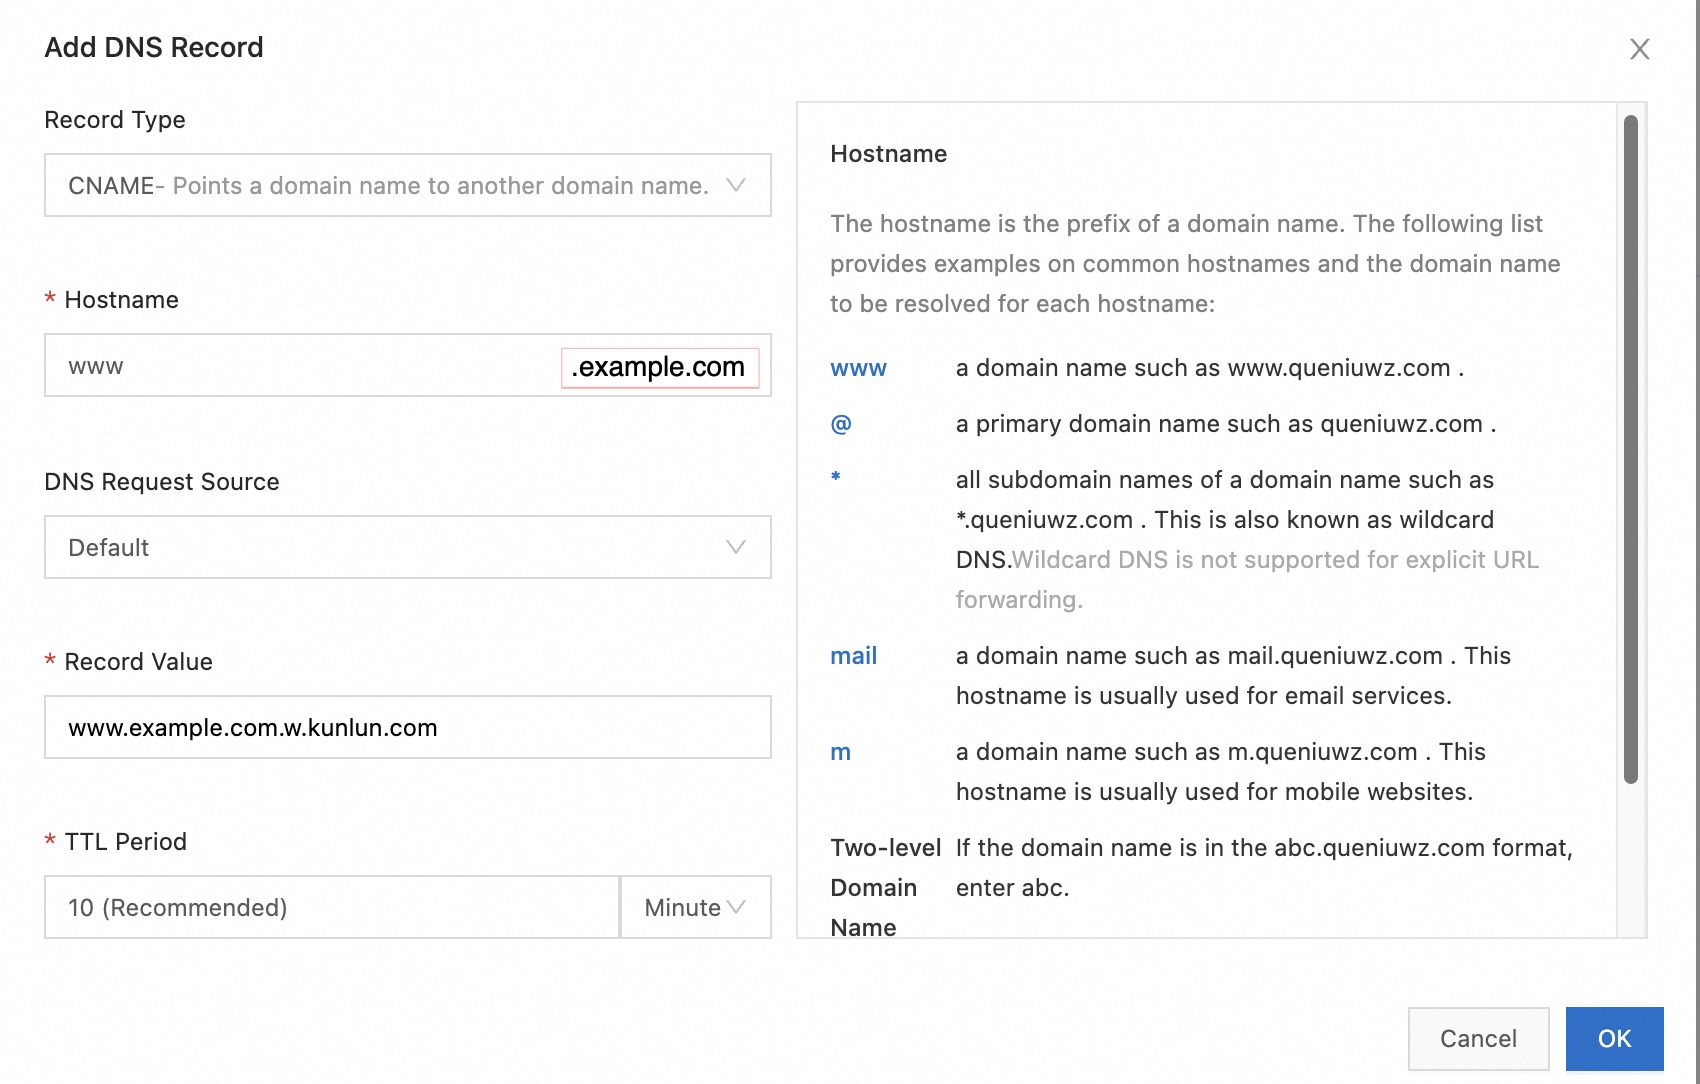Click the help panel vertical scrollbar
The image size is (1700, 1084).
click(x=1630, y=450)
